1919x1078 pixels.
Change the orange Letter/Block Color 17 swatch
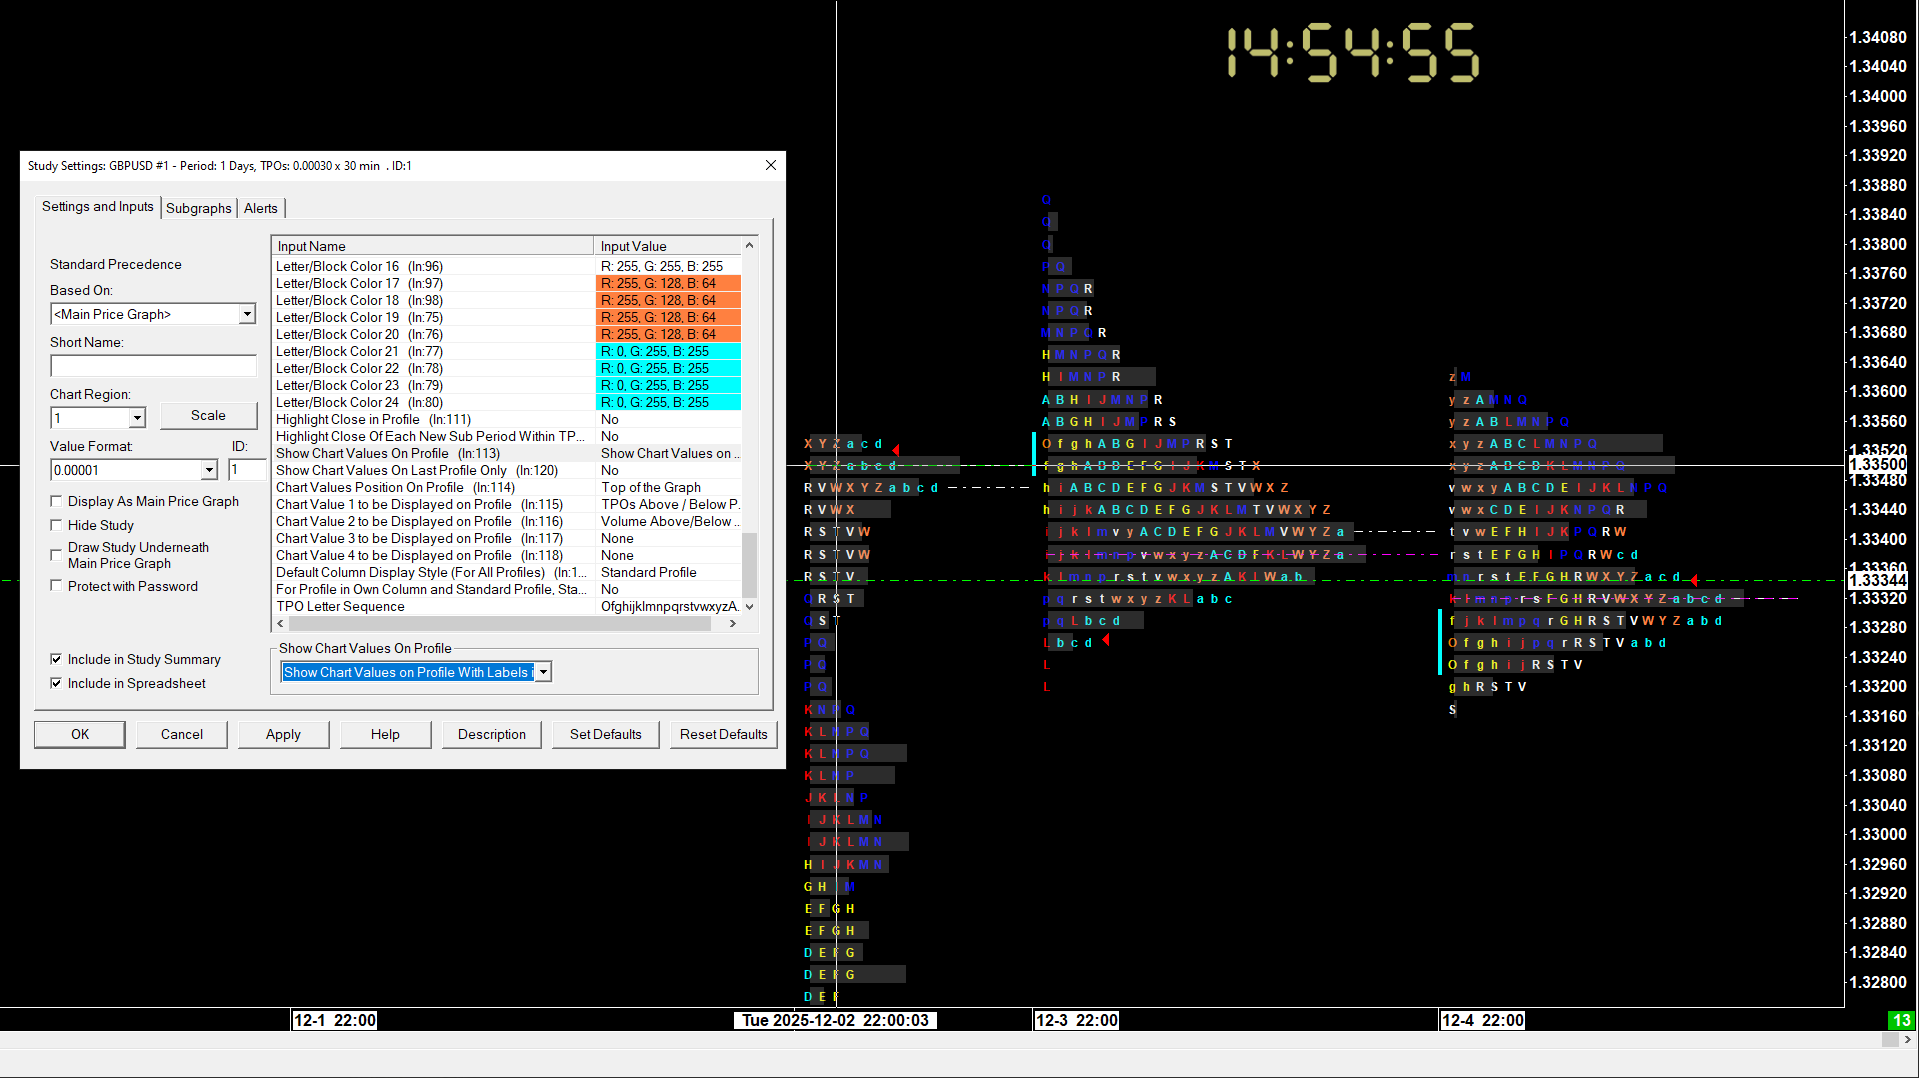(668, 283)
